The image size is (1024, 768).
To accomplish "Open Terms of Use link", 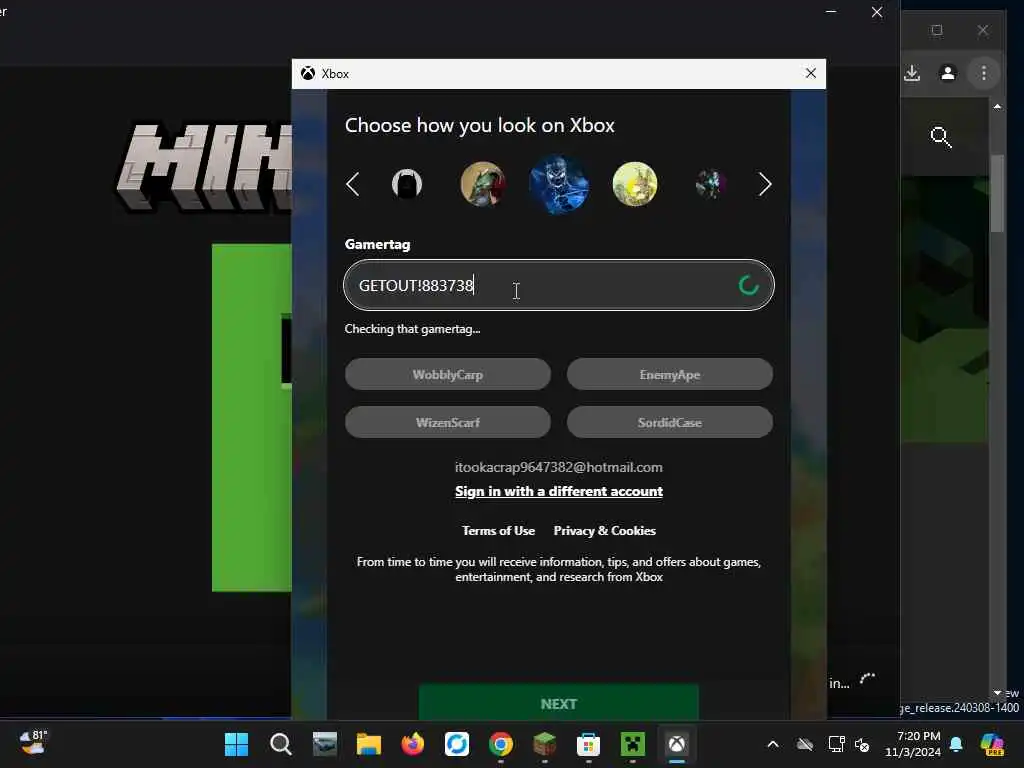I will click(498, 530).
